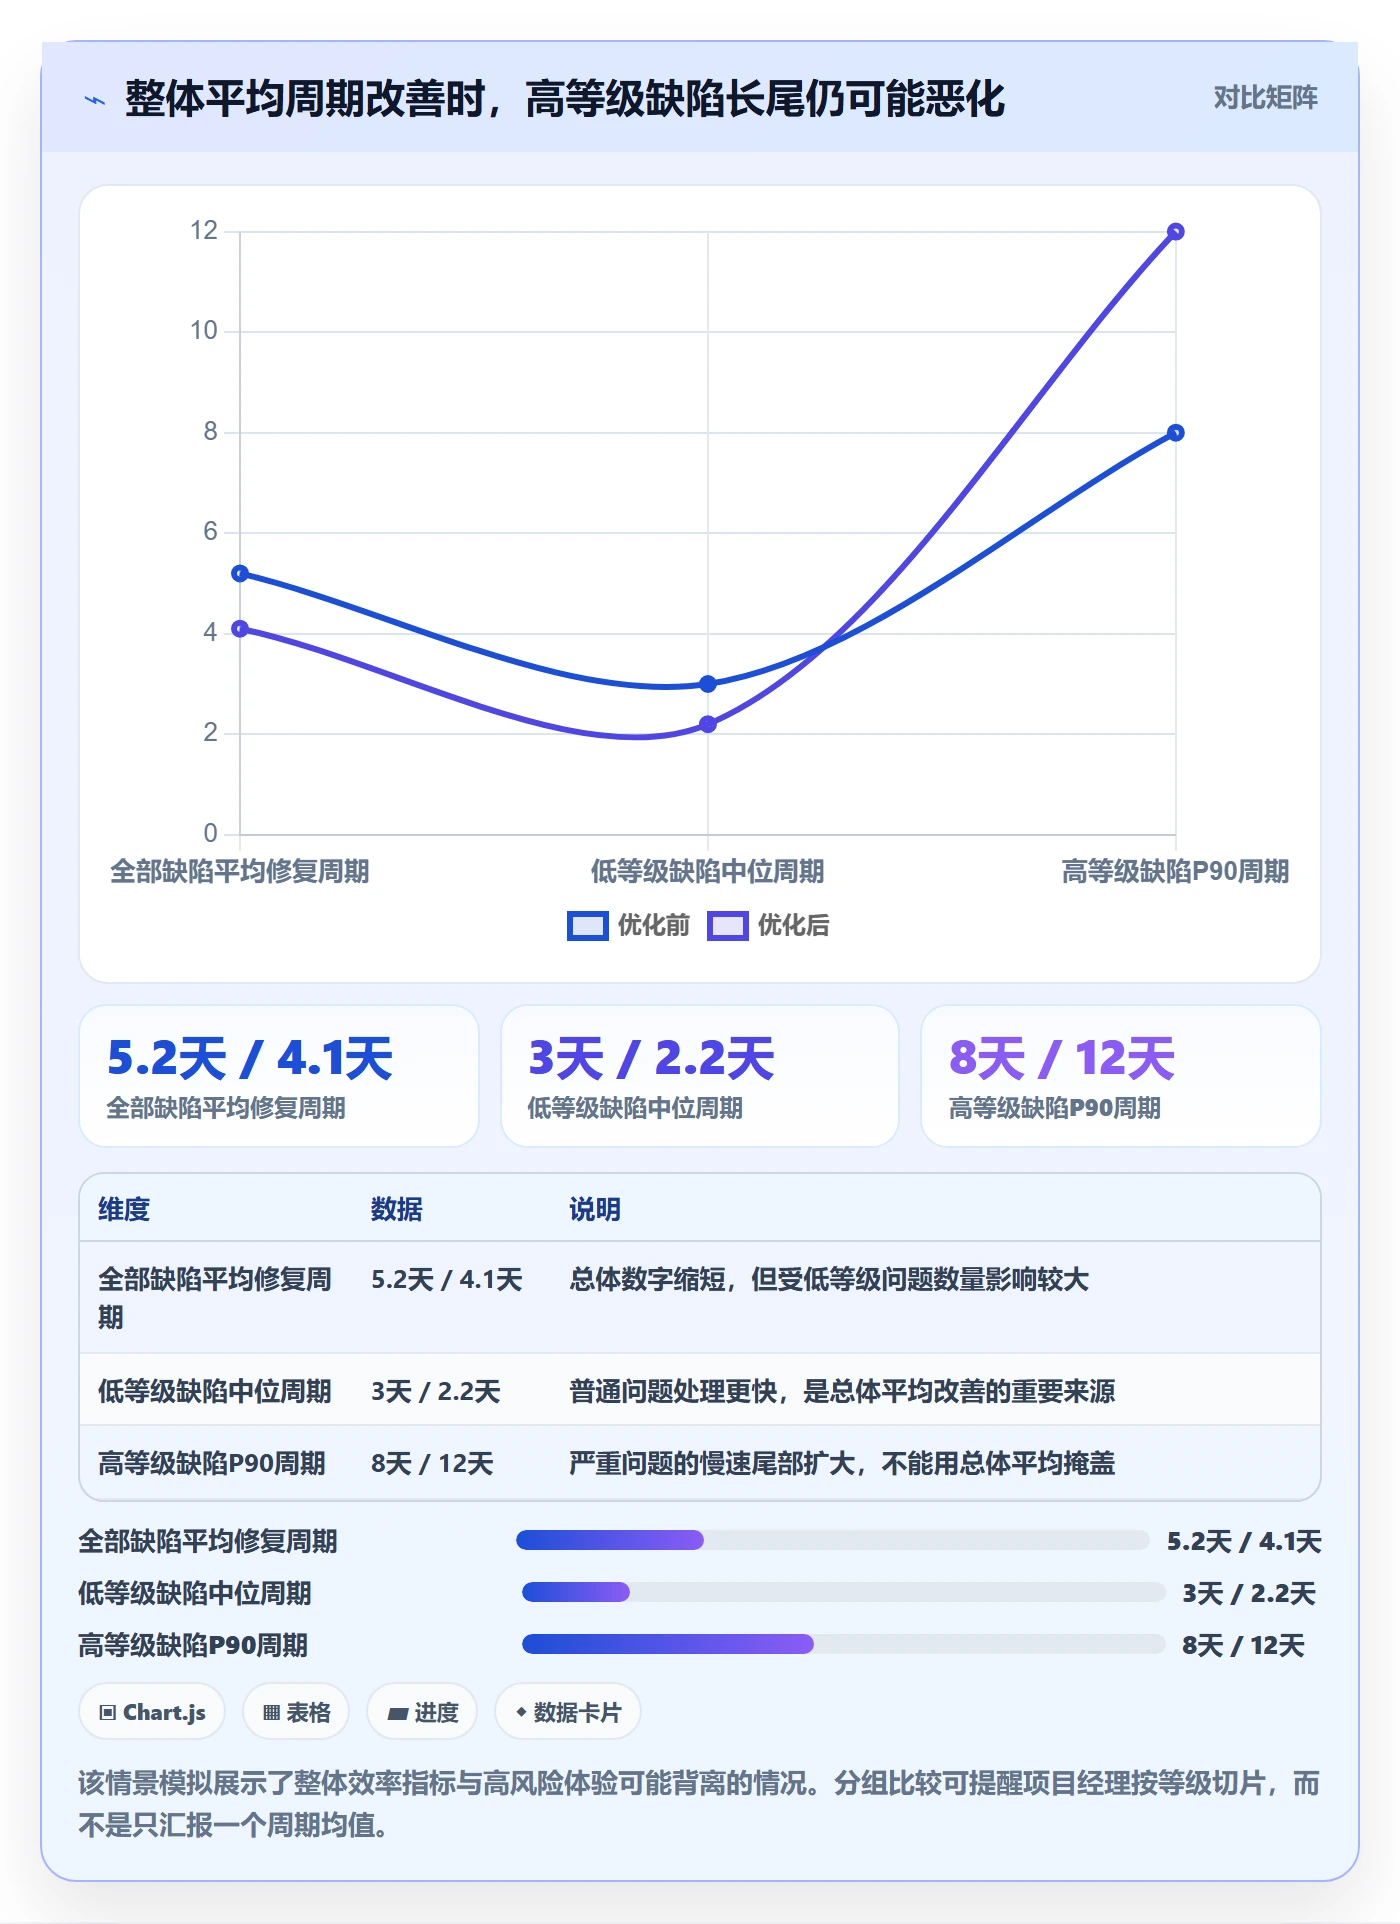Click the lightning bolt icon beside the title
This screenshot has height=1924, width=1400.
tap(95, 100)
